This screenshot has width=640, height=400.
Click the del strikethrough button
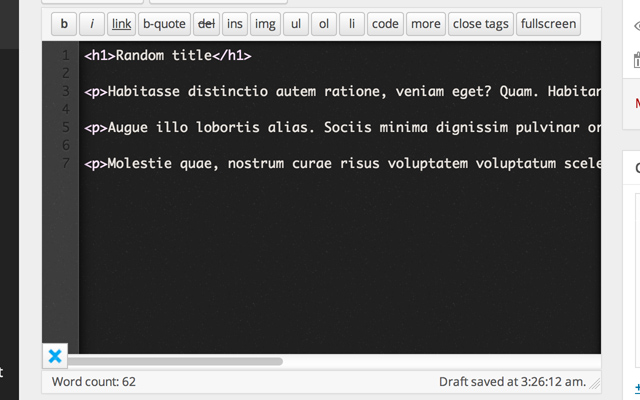click(206, 24)
